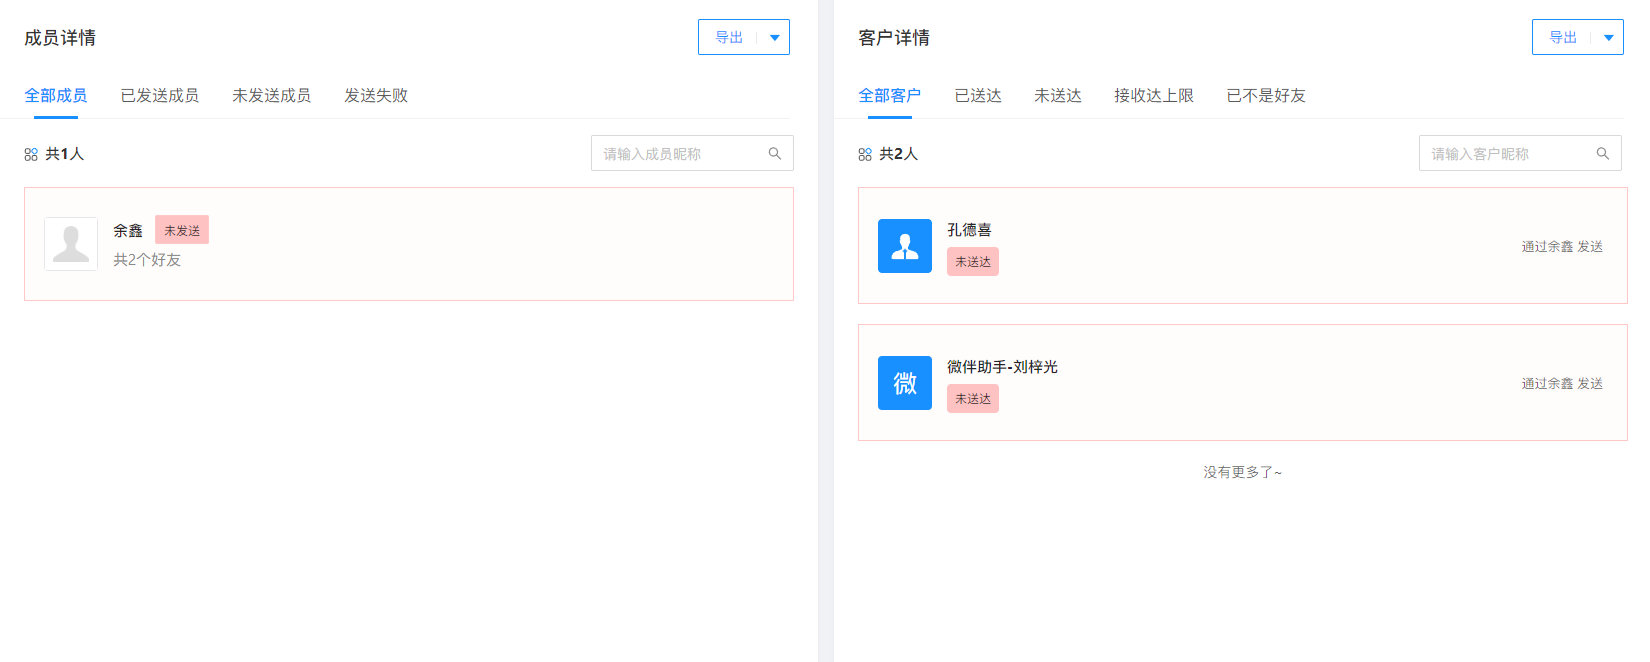Click the grid icon beside 共1人
This screenshot has width=1650, height=662.
click(x=31, y=154)
